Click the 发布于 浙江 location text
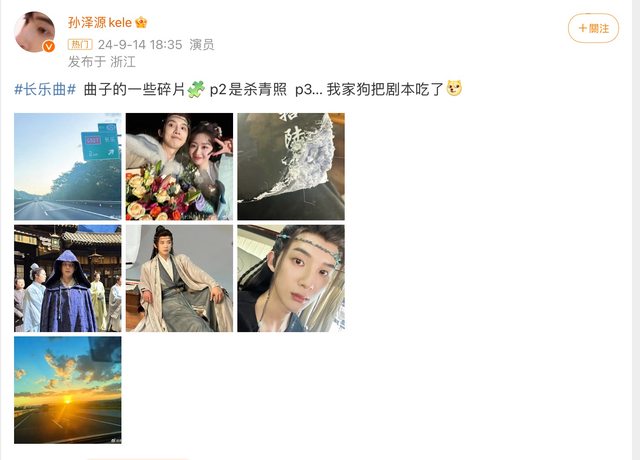This screenshot has height=460, width=640. [x=102, y=62]
